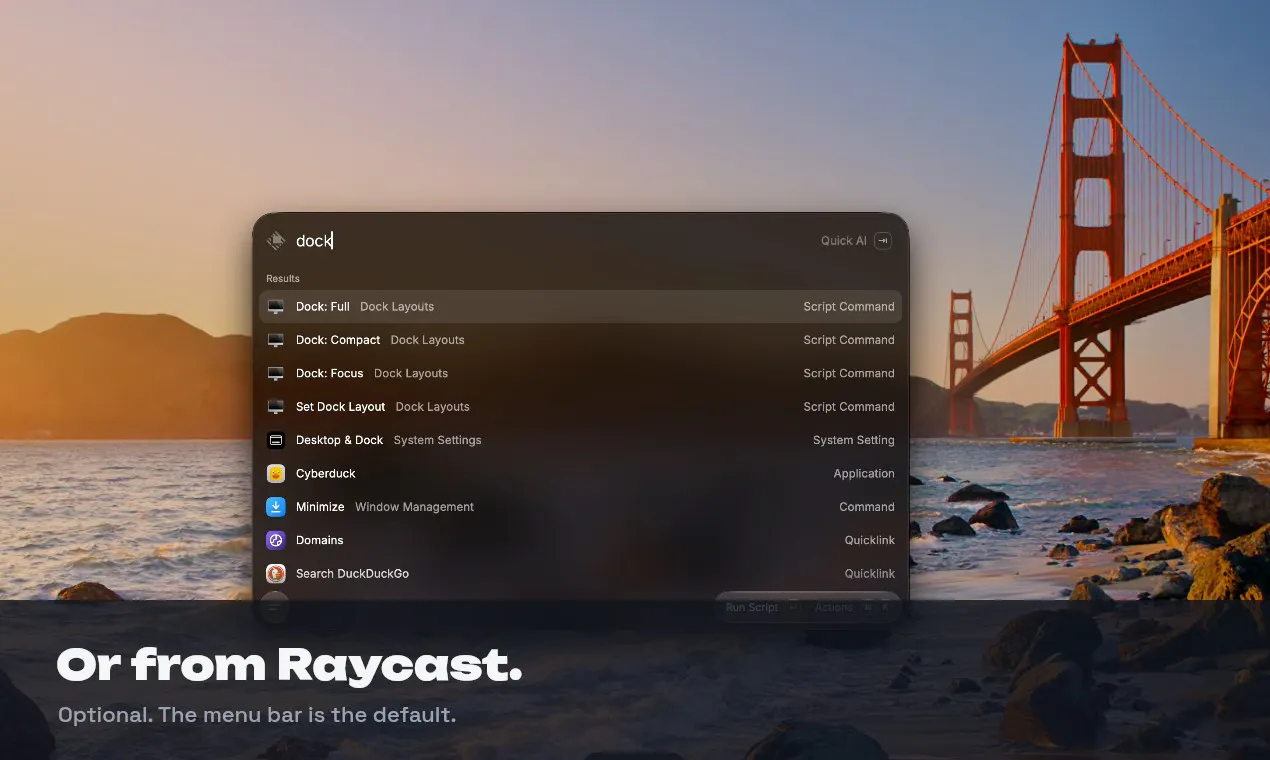This screenshot has width=1270, height=760.
Task: Select the Dock: Full script command row
Action: (580, 307)
